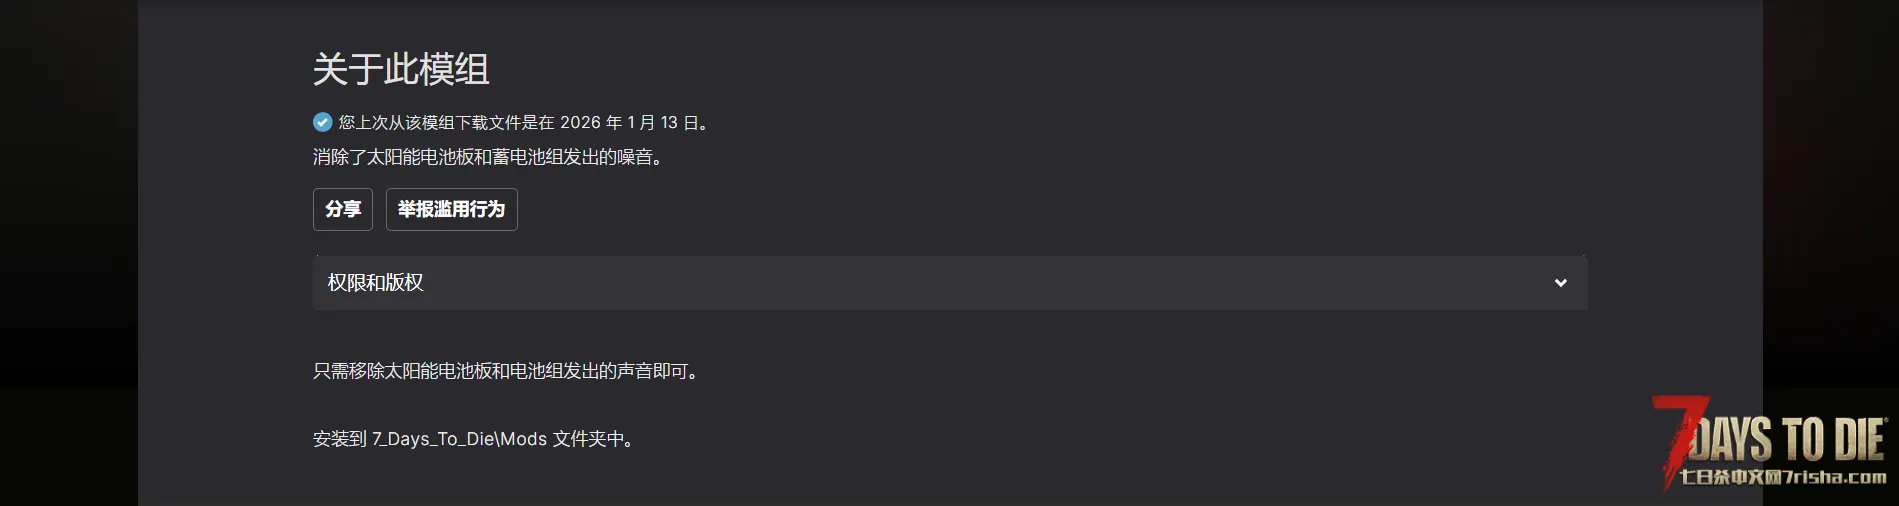Viewport: 1899px width, 506px height.
Task: Click the DAYS word in the logo
Action: (x=1732, y=440)
